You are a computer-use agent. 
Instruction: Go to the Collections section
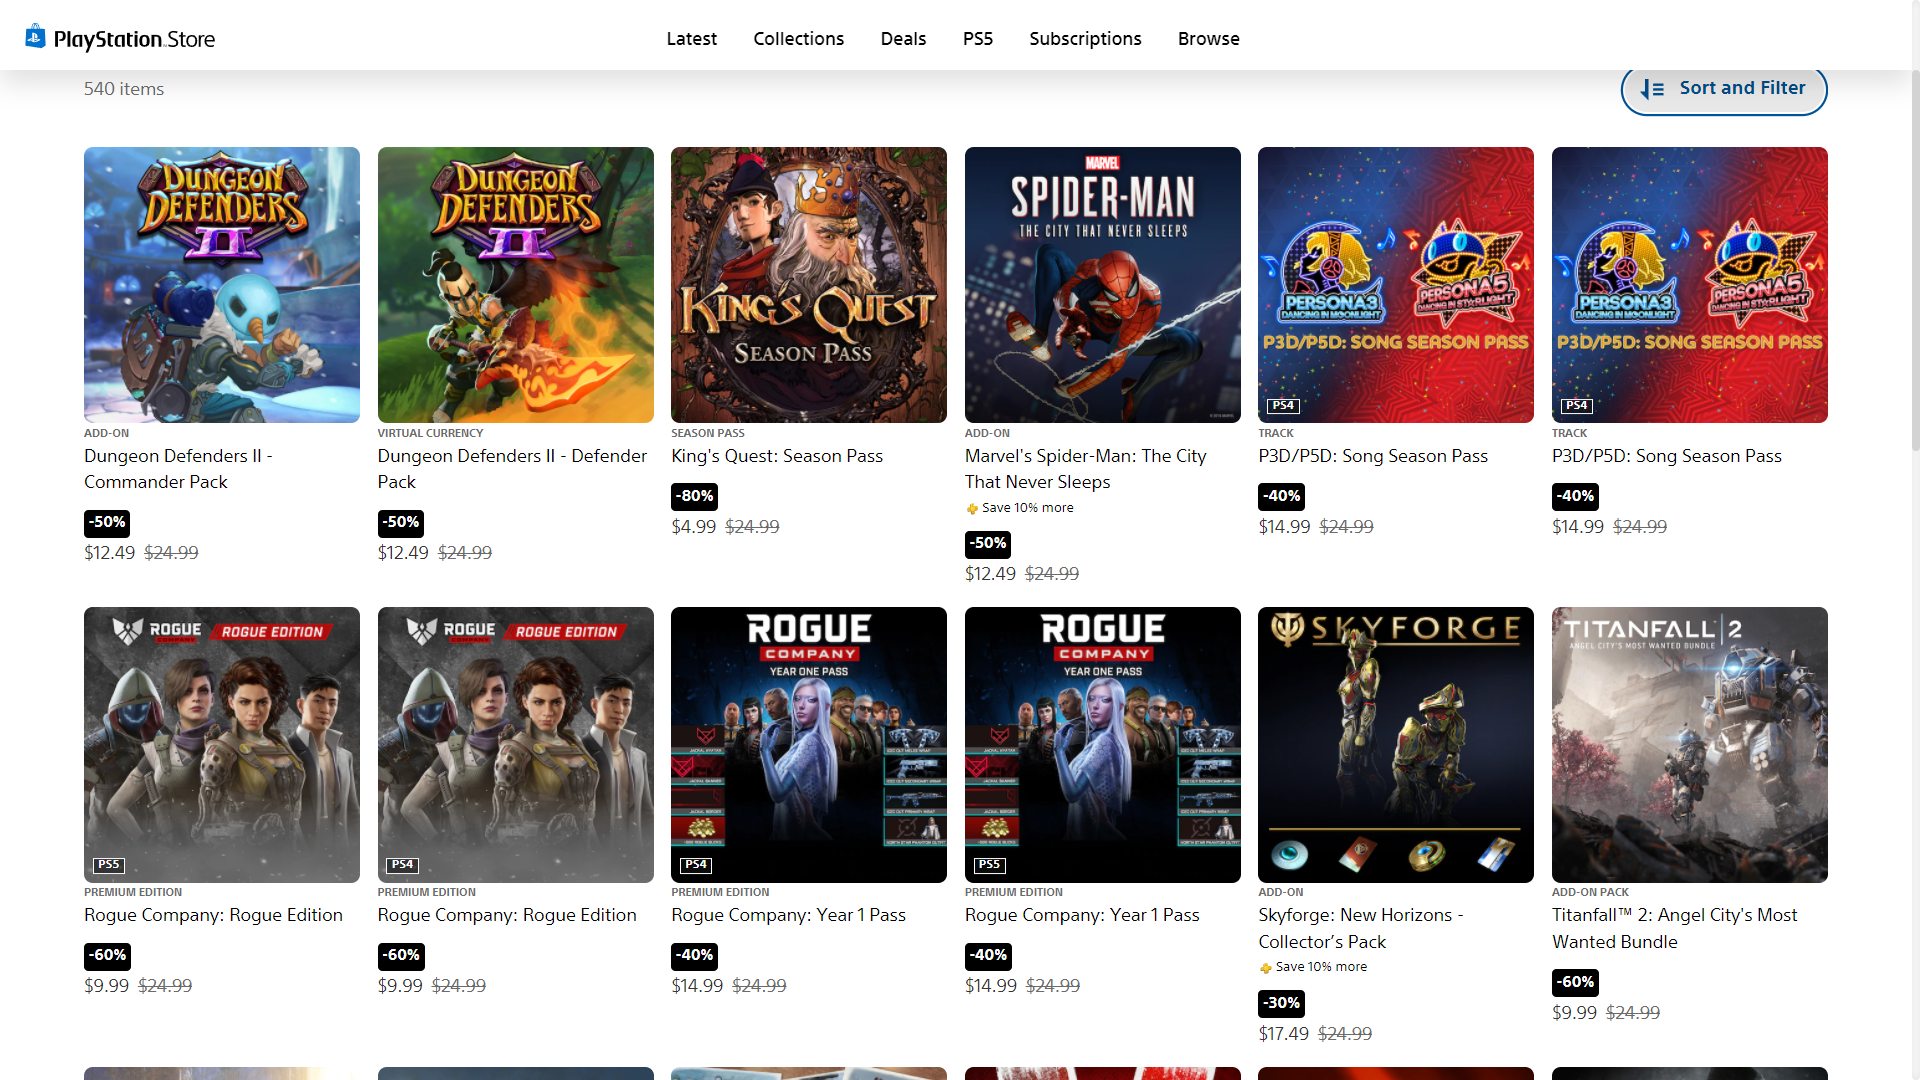tap(798, 39)
